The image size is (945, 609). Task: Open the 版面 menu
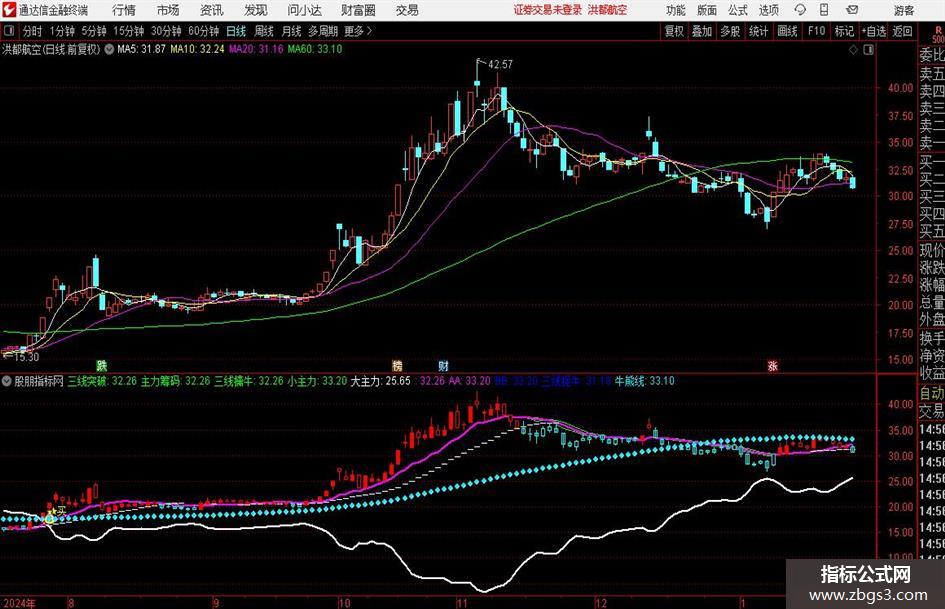pos(706,10)
